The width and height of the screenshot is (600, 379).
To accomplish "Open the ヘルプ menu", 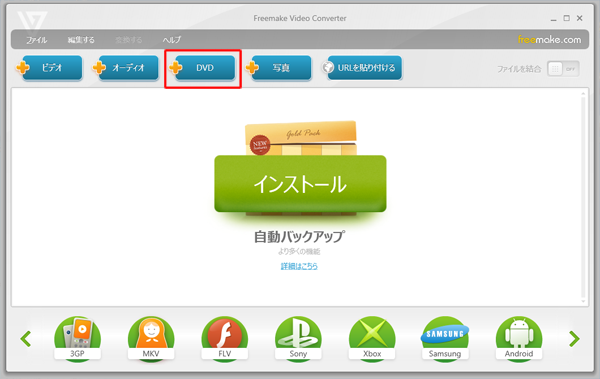I will point(171,40).
